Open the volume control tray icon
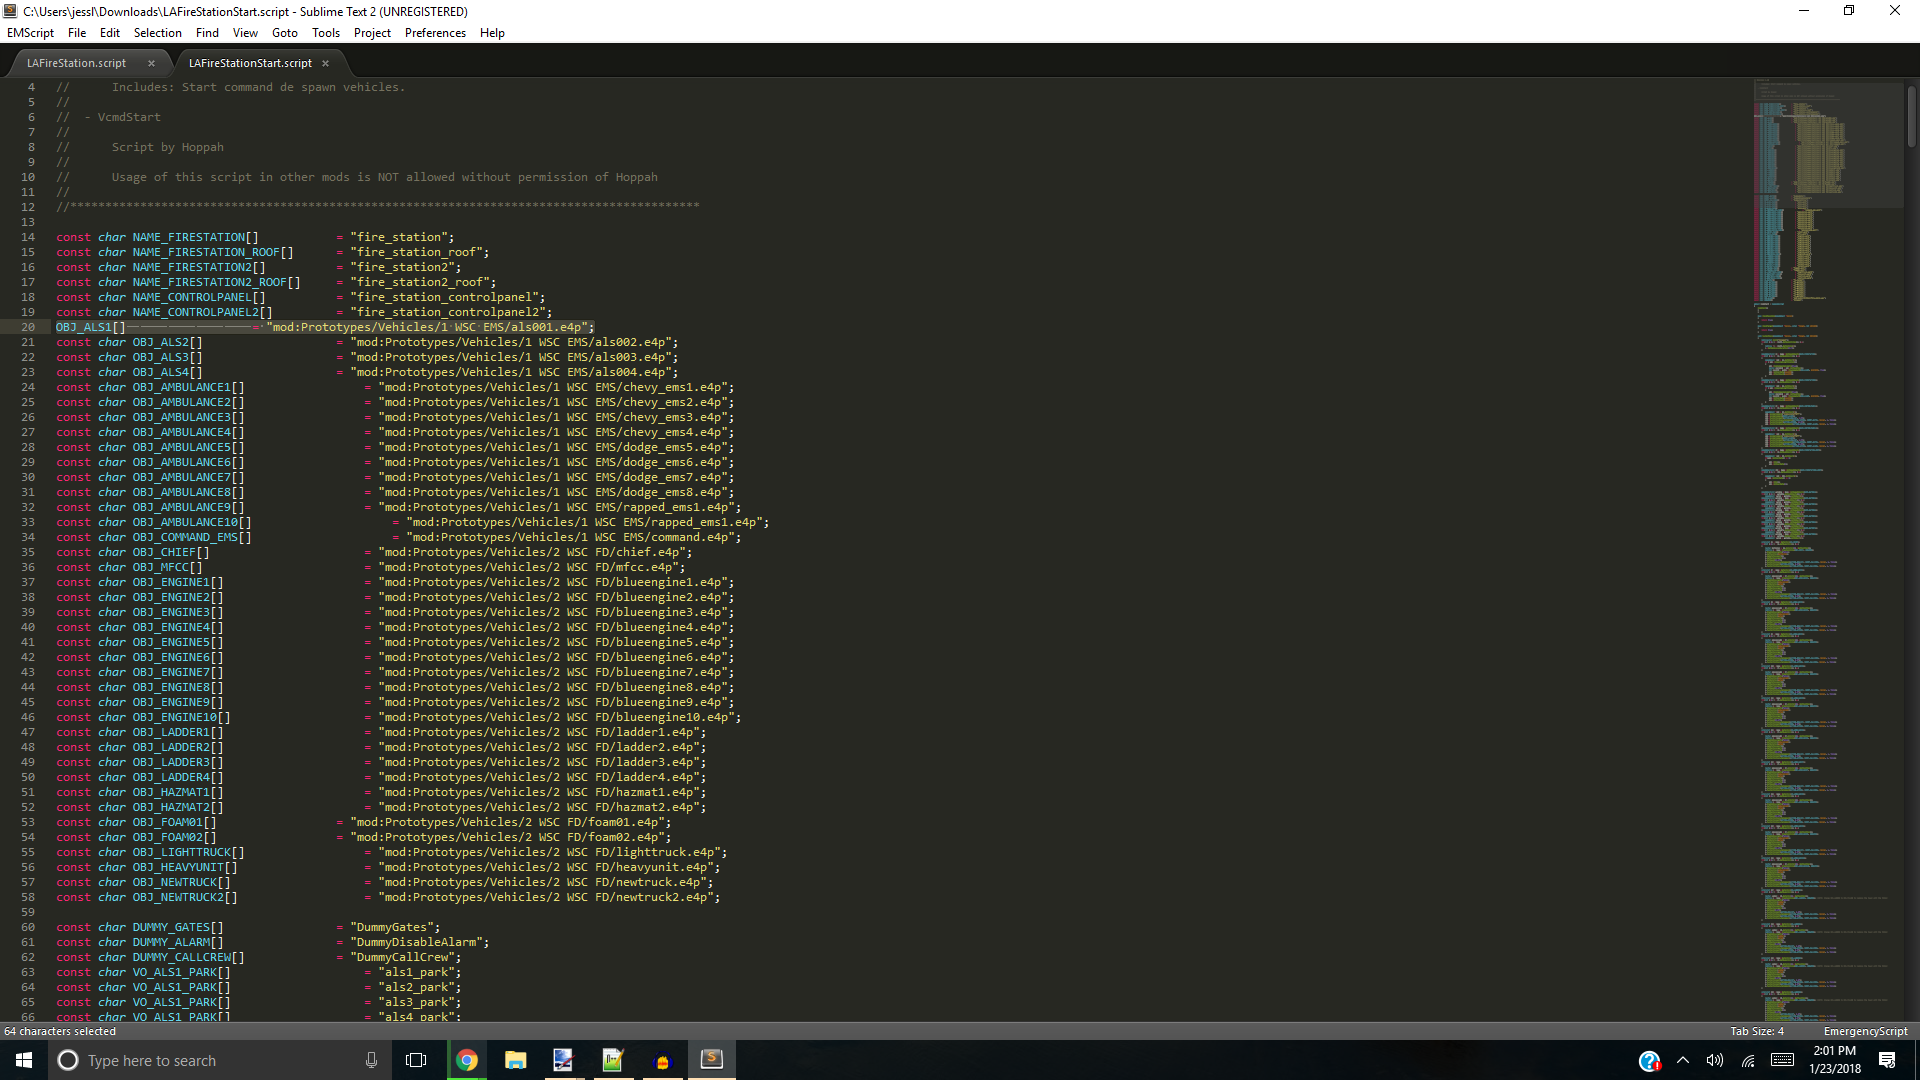The image size is (1920, 1080). [1715, 1060]
